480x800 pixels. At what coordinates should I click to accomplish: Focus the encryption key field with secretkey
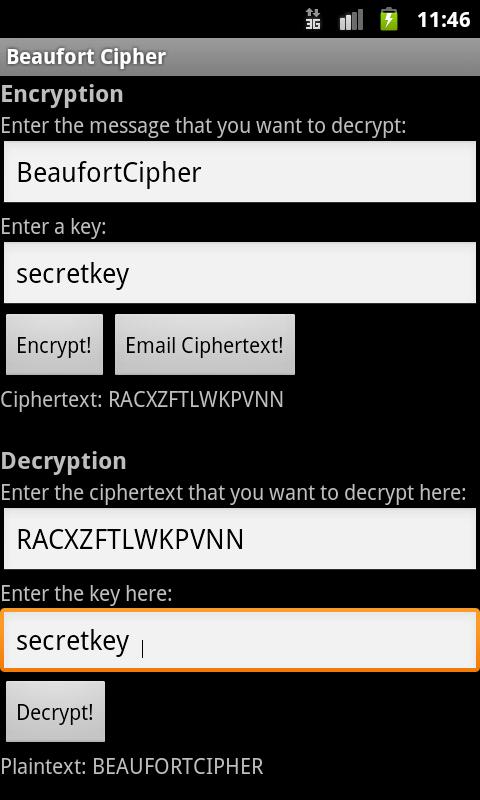(x=240, y=273)
